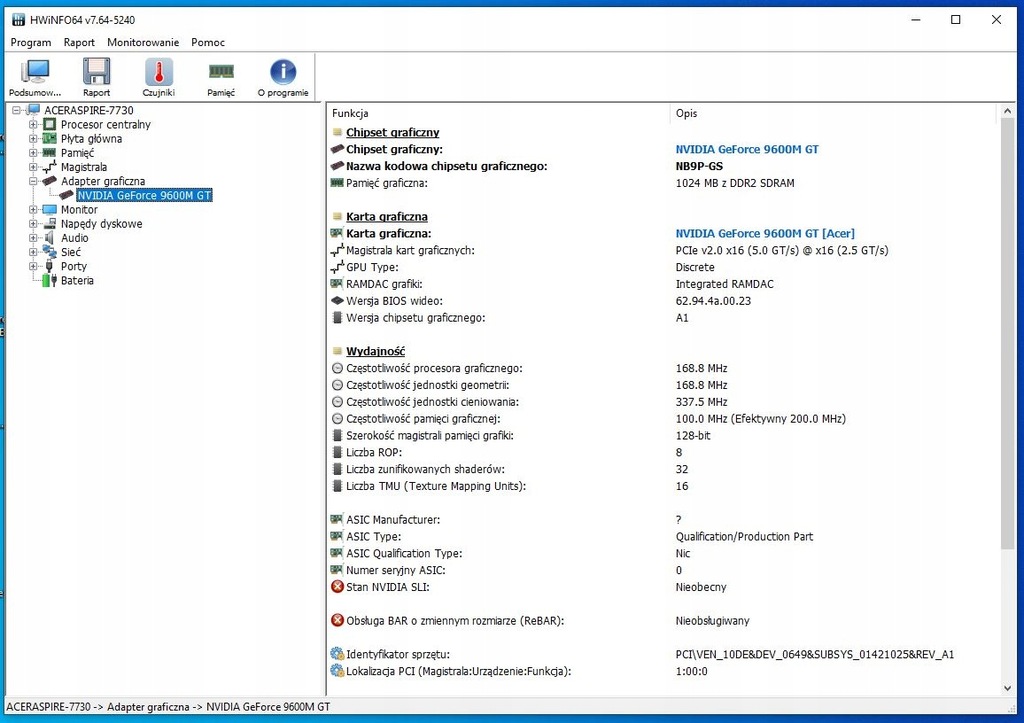Click the status bar path text

[168, 707]
